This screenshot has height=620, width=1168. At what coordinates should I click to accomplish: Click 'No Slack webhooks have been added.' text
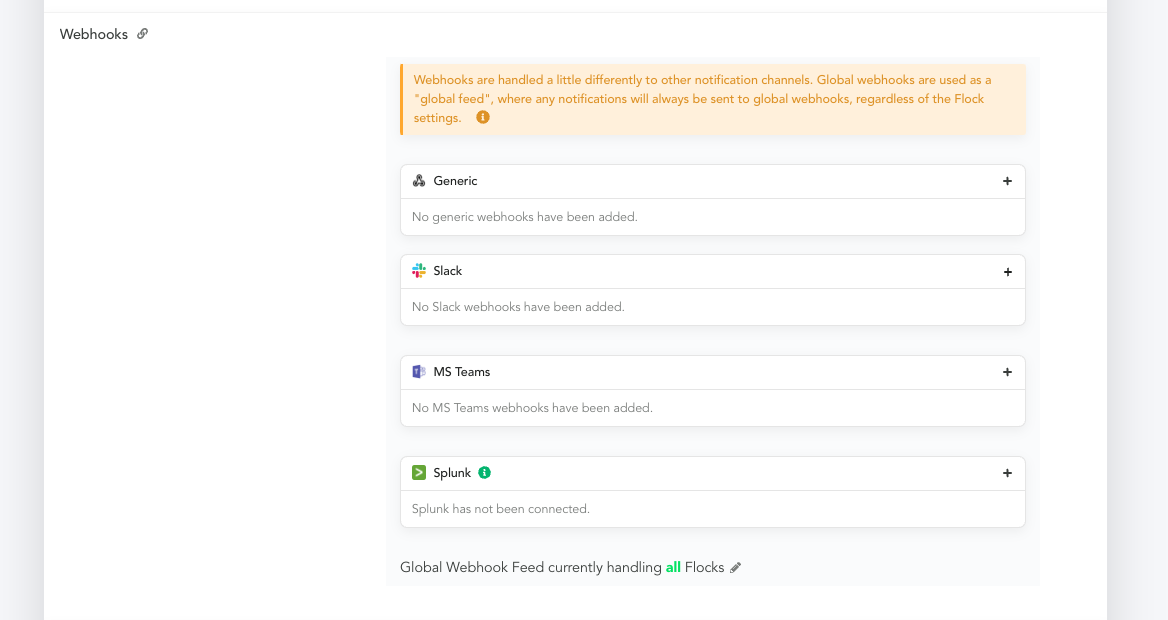518,306
